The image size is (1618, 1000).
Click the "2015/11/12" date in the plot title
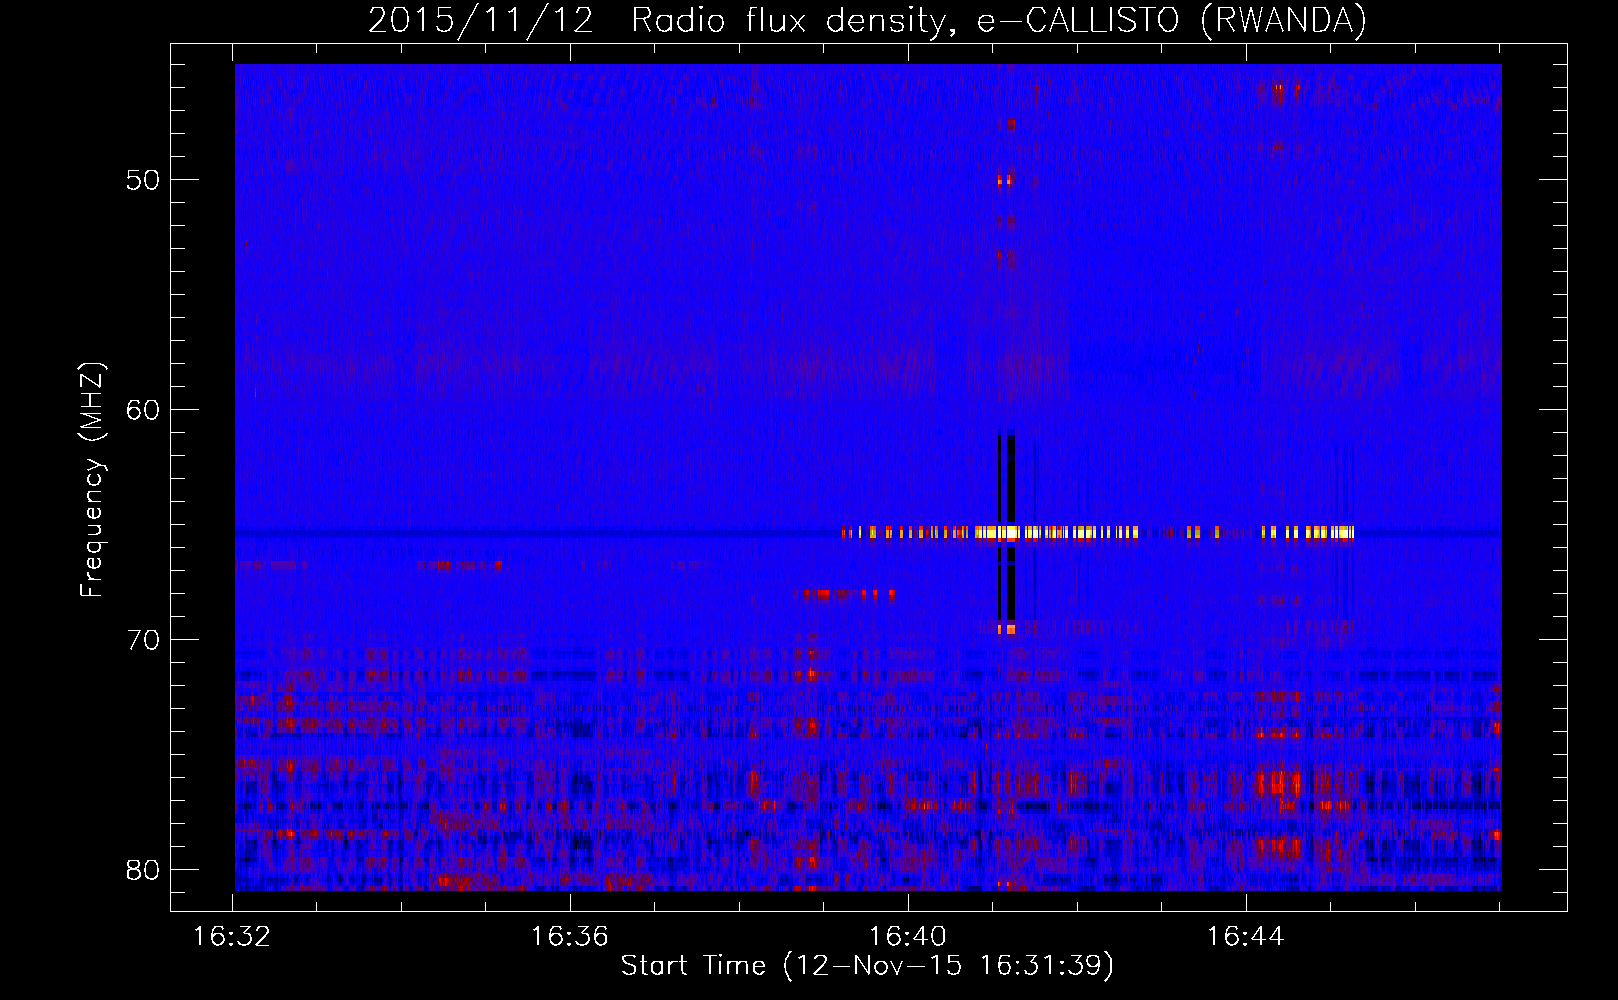click(x=481, y=21)
